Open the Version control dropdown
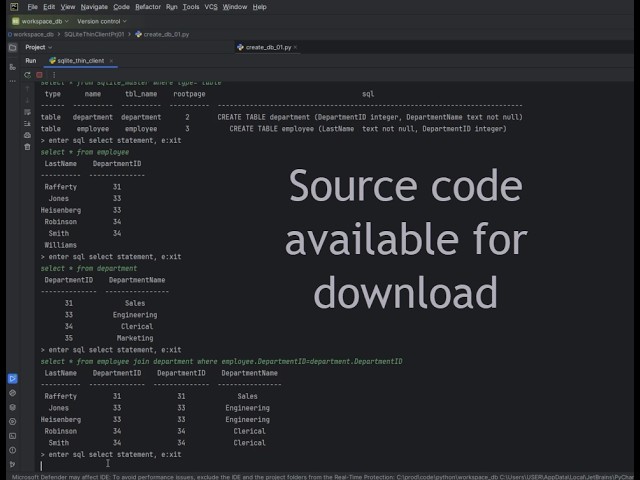 (102, 21)
